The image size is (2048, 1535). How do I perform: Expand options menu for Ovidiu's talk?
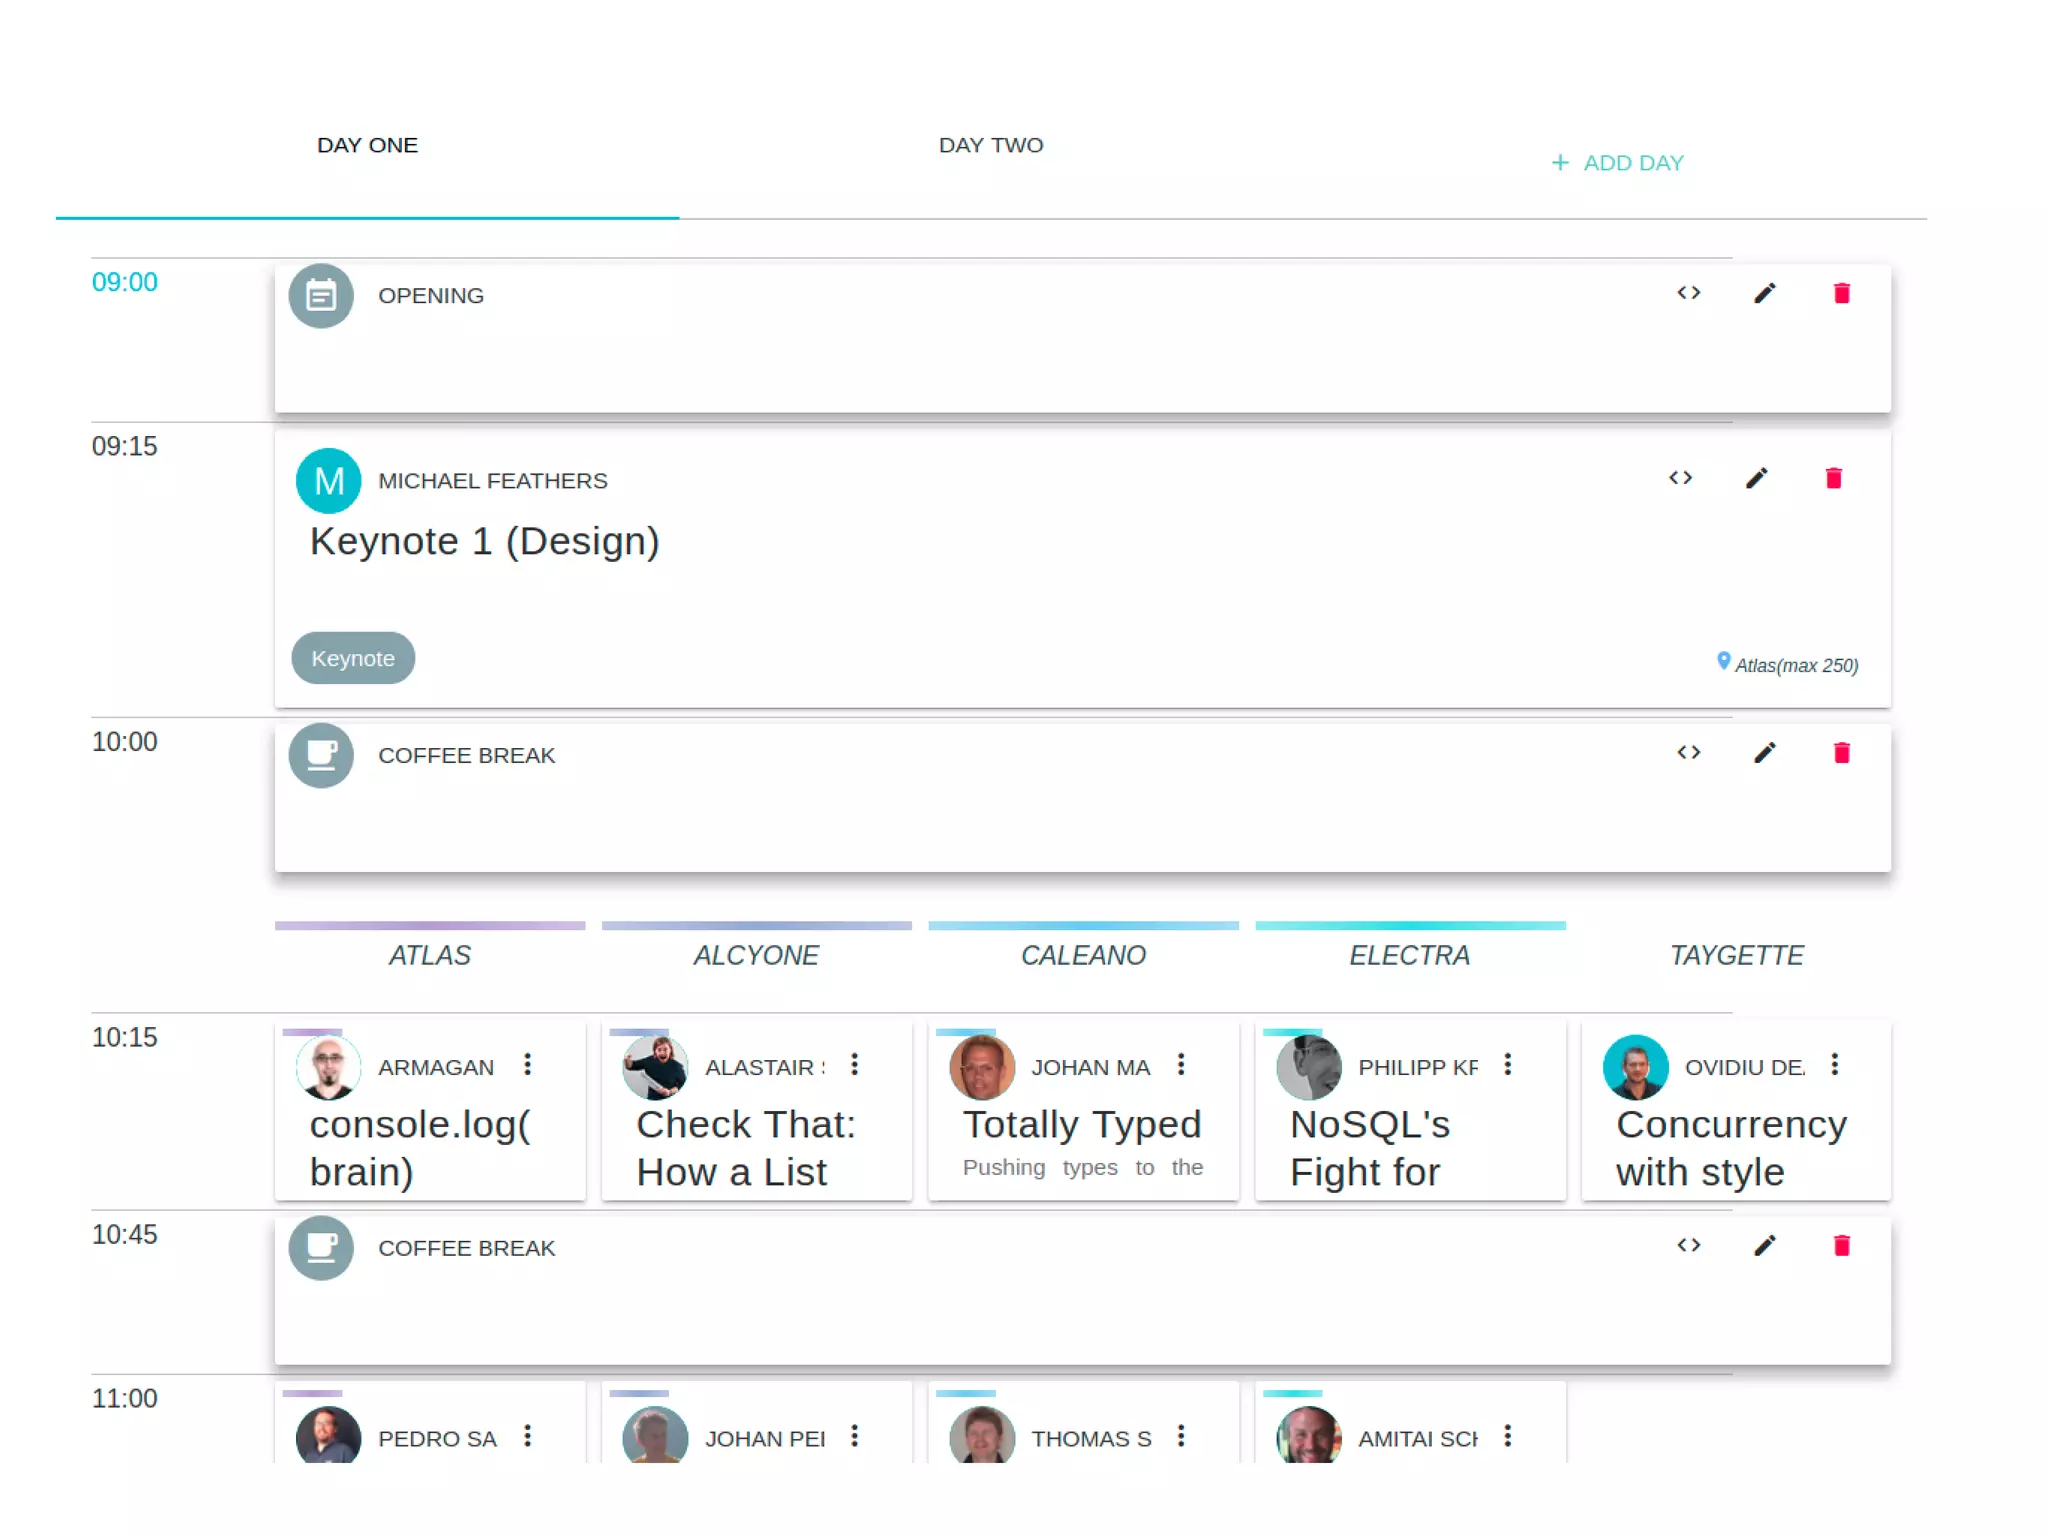point(1834,1065)
